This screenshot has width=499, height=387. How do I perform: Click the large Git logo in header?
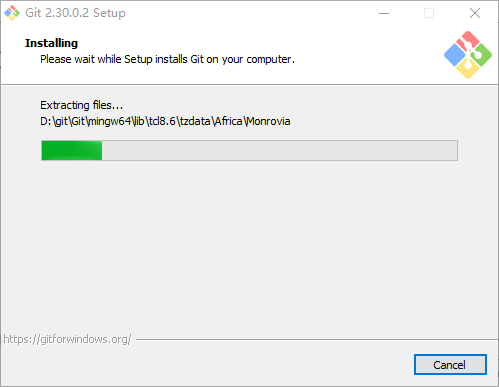[468, 55]
